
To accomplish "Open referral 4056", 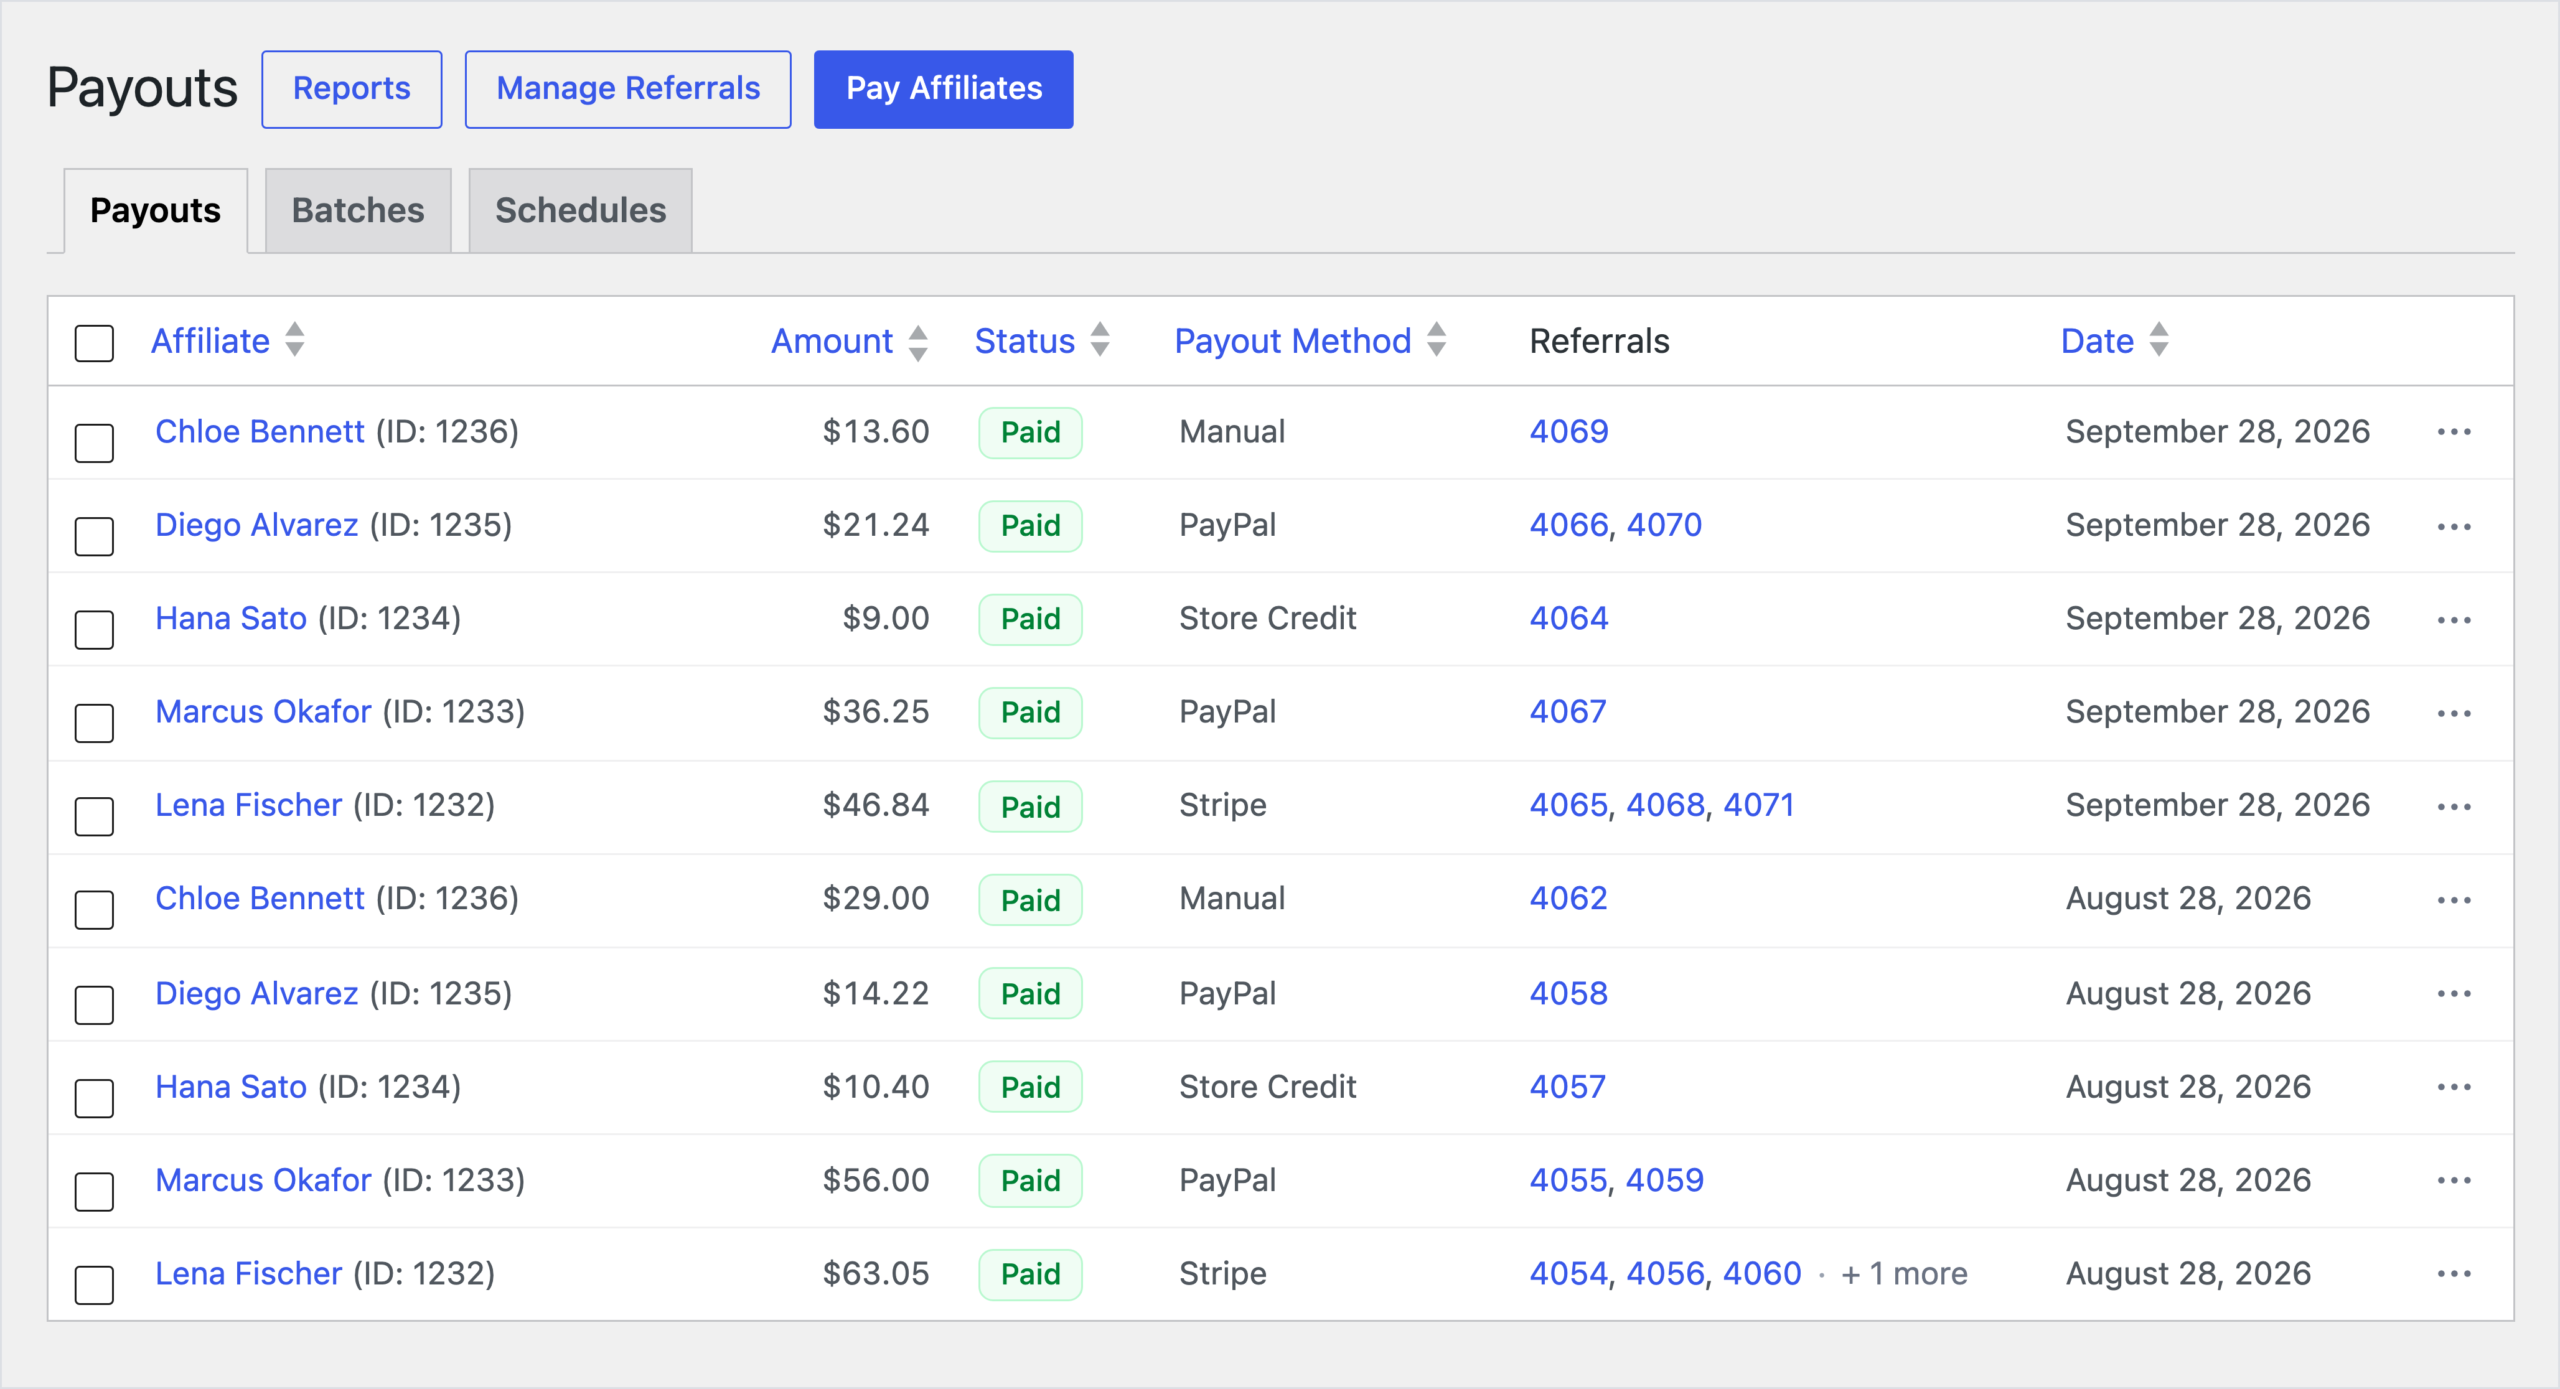I will [1666, 1273].
